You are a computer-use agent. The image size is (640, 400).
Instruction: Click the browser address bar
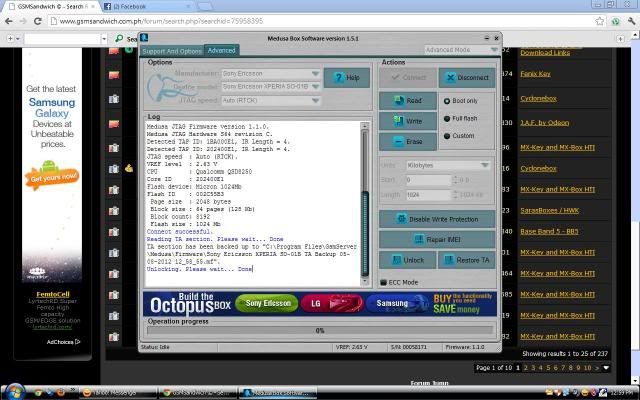pos(321,21)
